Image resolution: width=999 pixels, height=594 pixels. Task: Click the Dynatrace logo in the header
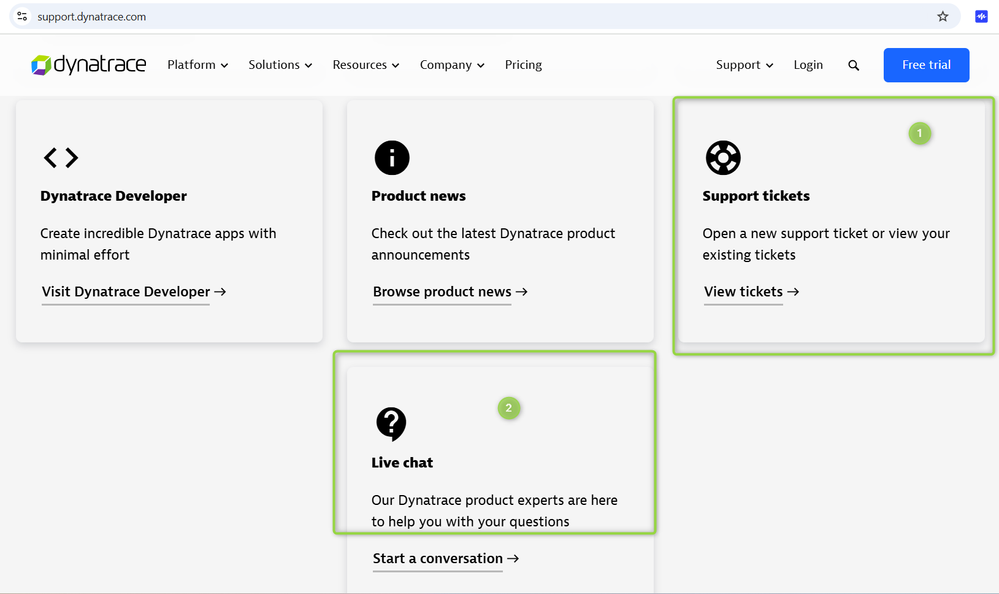[x=88, y=65]
